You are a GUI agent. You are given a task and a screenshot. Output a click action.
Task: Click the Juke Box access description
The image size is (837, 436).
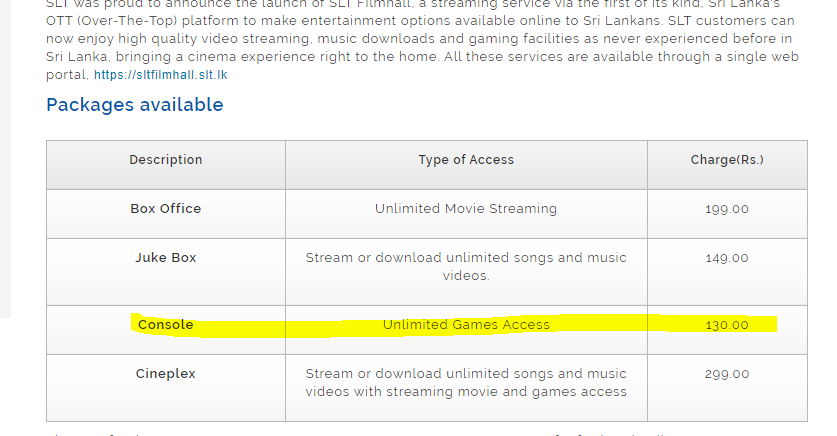coord(466,266)
